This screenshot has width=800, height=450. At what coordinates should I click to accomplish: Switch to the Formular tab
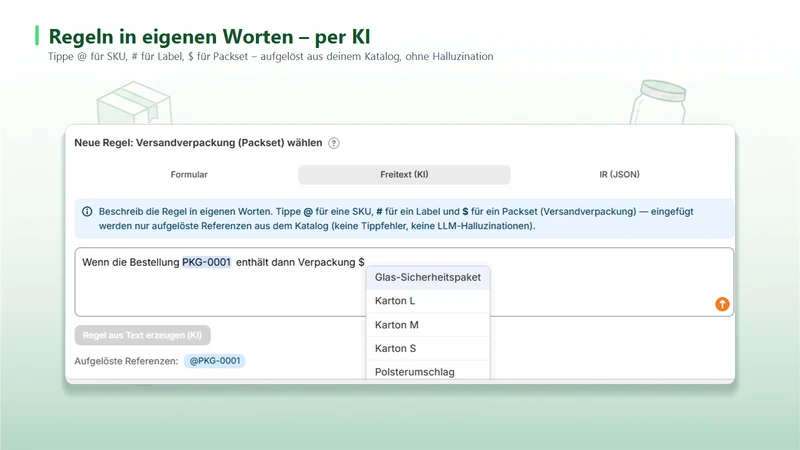189,174
